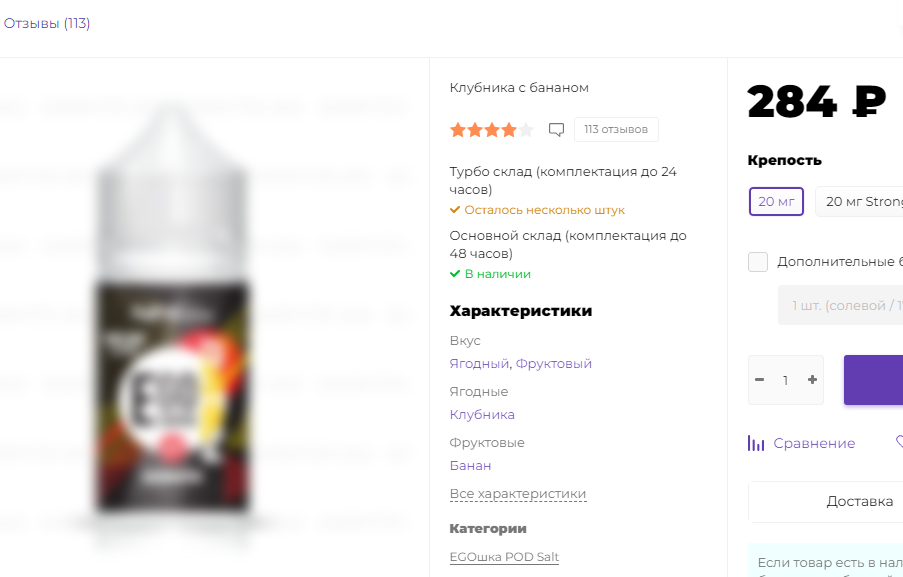The image size is (903, 577).
Task: Click the purple add-to-cart button
Action: [874, 379]
